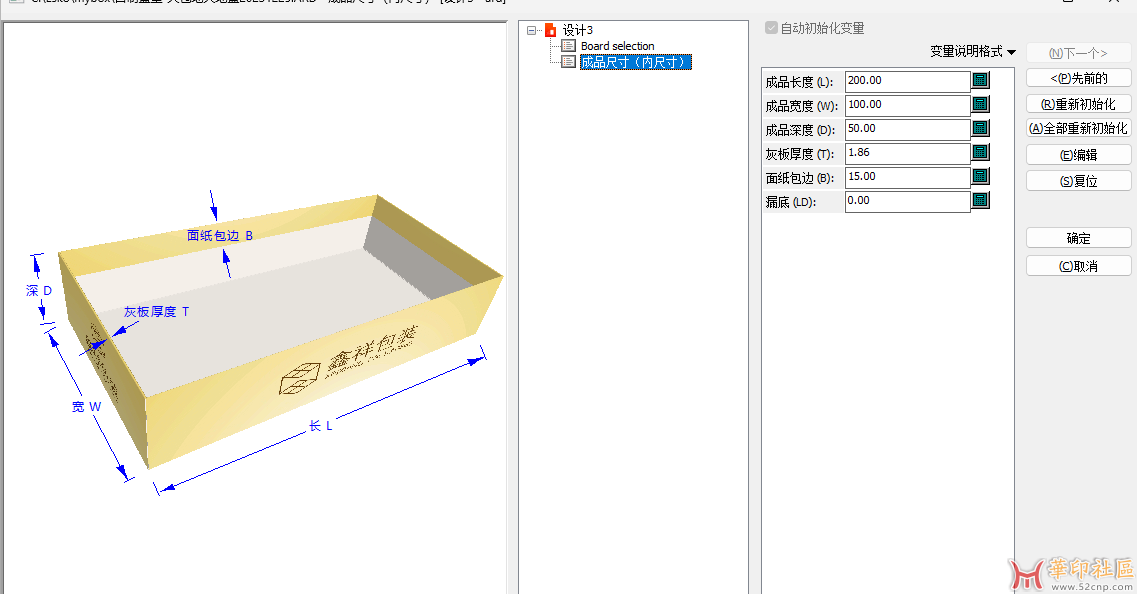Click the 设计3 red document icon
This screenshot has width=1137, height=594.
point(550,30)
